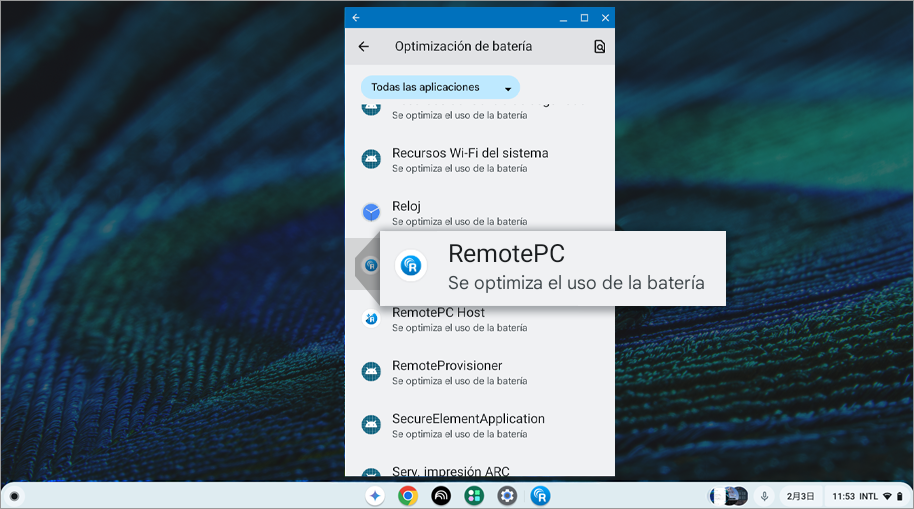Viewport: 914px width, 509px height.
Task: Click the RemotePC title in the enlarged callout
Action: [506, 254]
